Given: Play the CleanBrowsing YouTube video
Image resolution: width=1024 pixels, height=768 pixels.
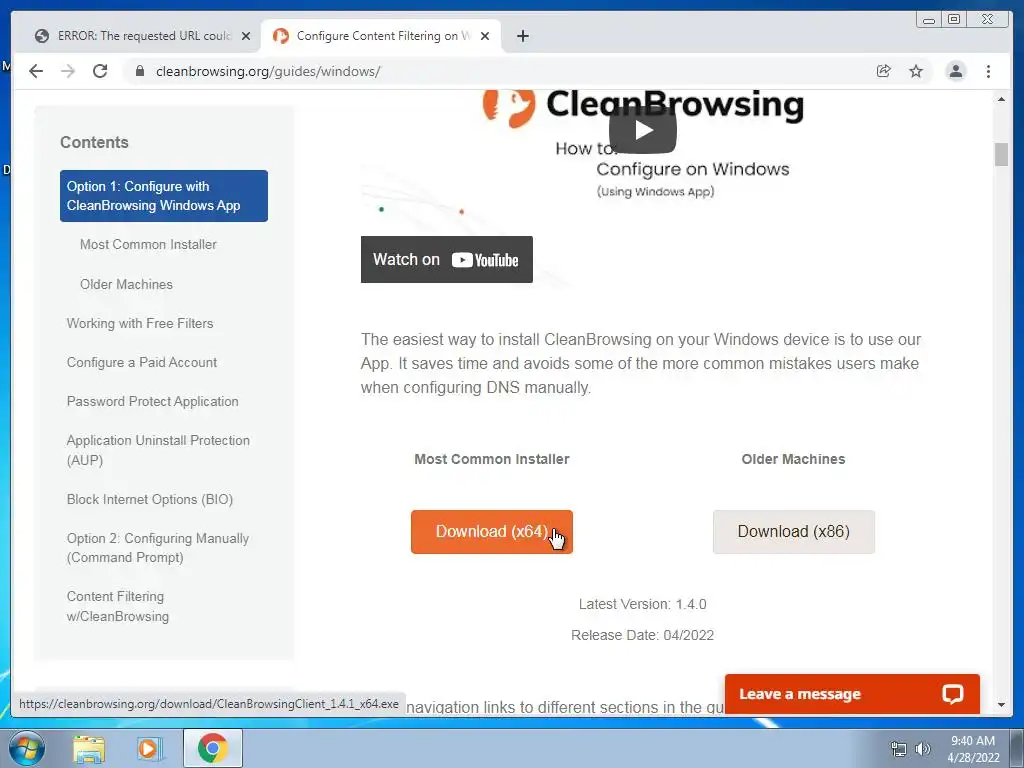Looking at the screenshot, I should [643, 130].
